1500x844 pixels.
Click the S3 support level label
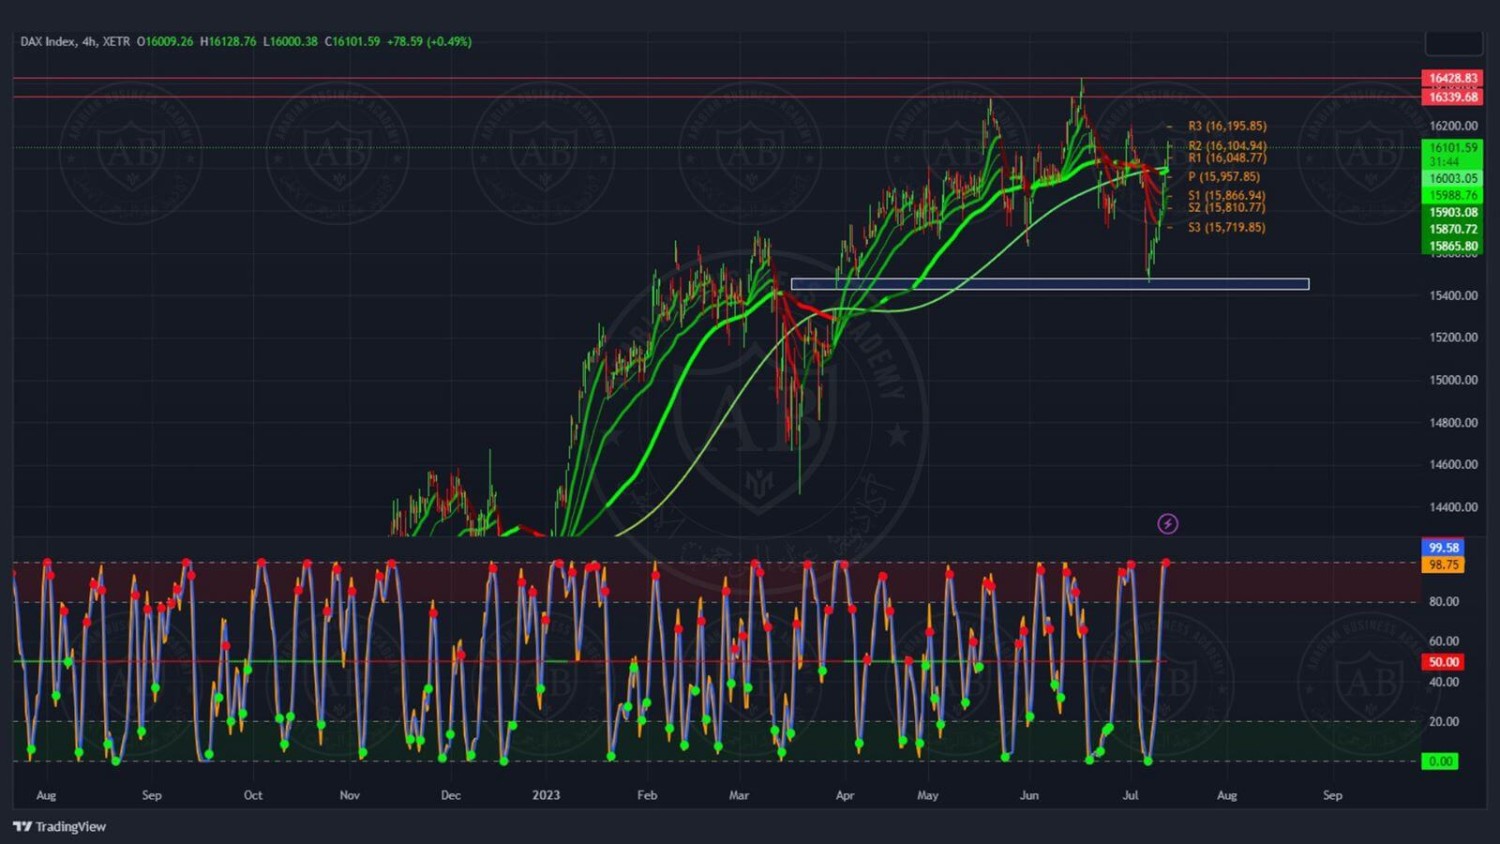point(1226,228)
